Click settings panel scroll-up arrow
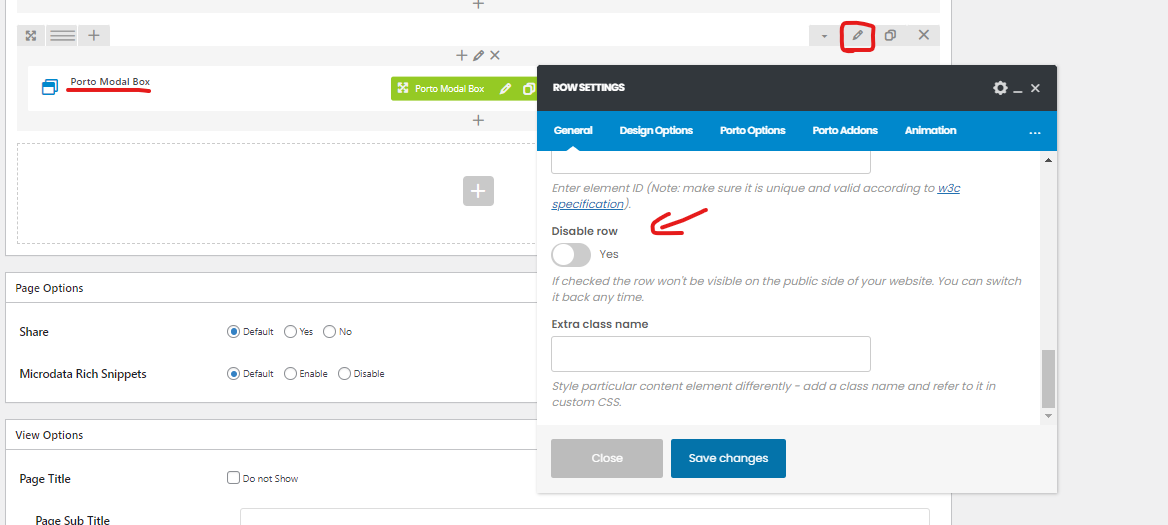1168x525 pixels. tap(1048, 160)
